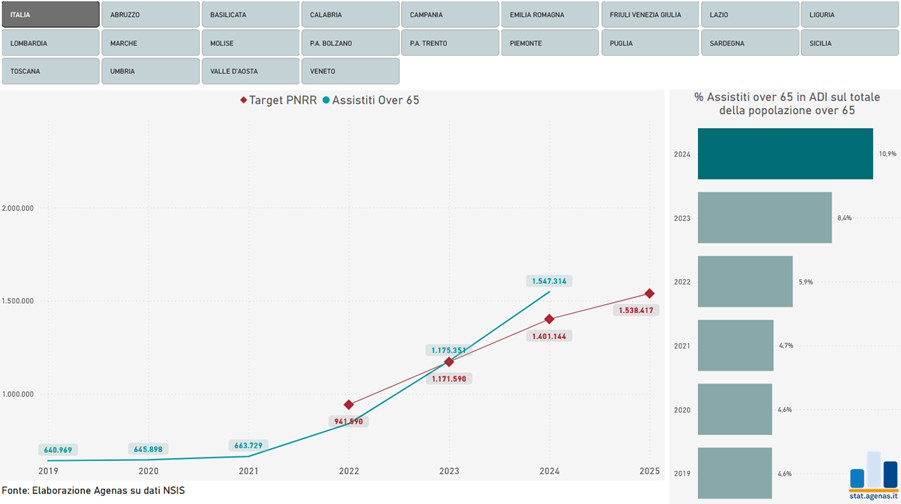Select the ITALIA region filter

(x=50, y=15)
